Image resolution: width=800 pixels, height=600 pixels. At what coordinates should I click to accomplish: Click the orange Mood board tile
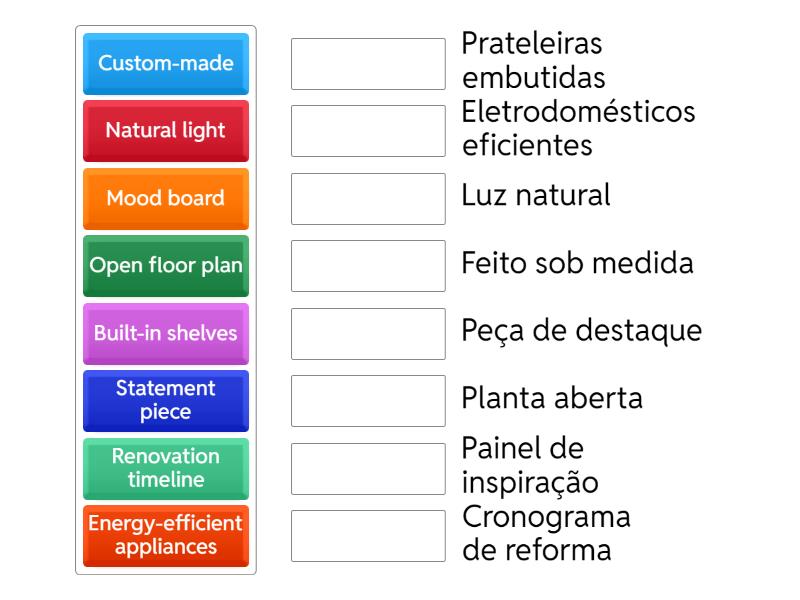pos(166,198)
